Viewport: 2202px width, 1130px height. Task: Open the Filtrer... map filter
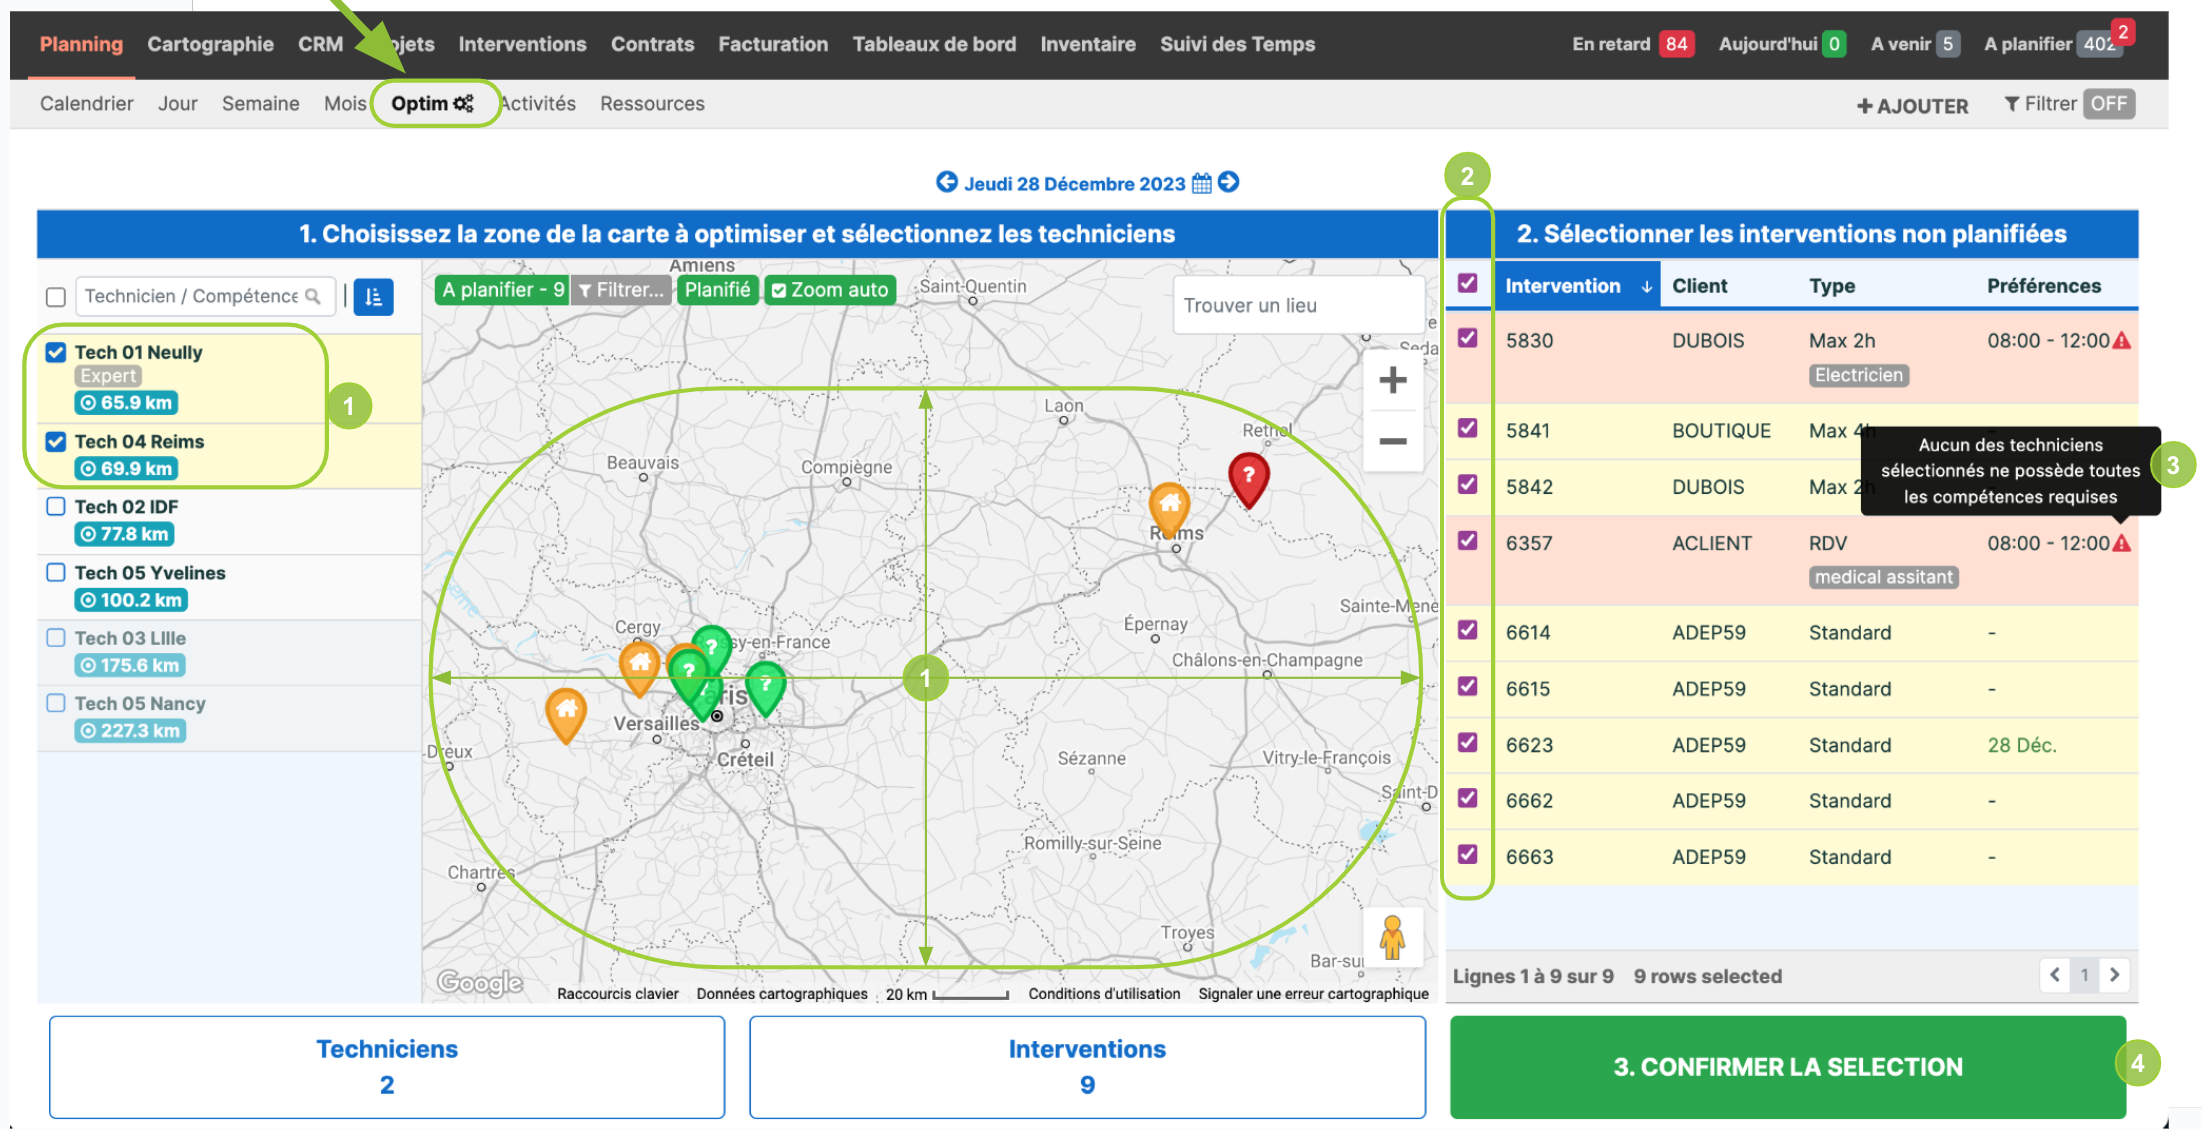pyautogui.click(x=620, y=290)
